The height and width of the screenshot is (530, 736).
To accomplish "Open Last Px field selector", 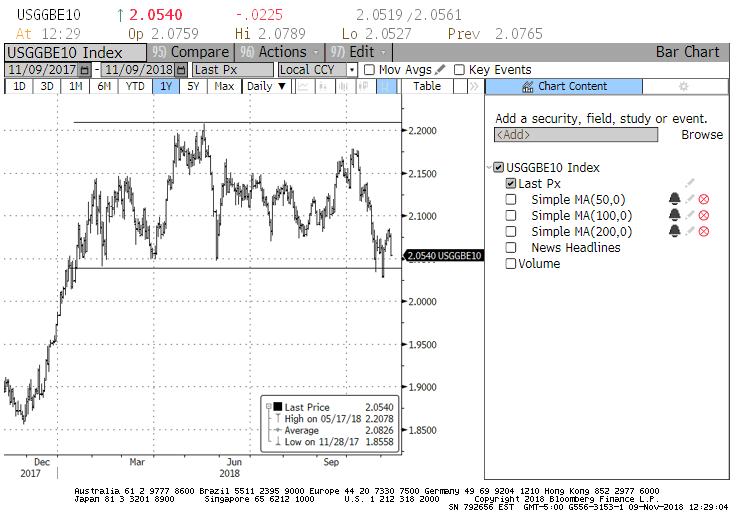I will point(232,70).
